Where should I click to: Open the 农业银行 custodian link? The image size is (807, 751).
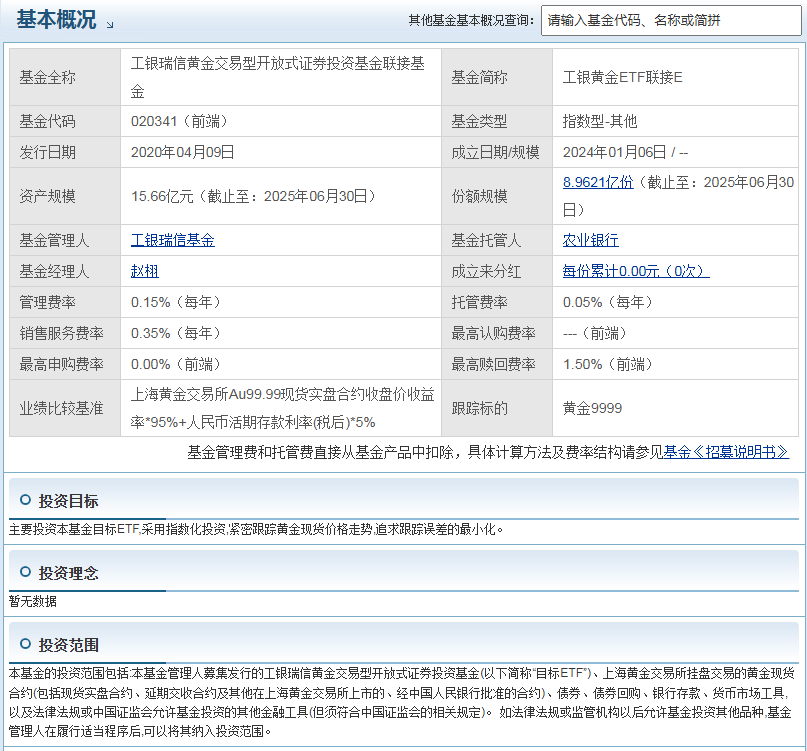click(x=590, y=240)
